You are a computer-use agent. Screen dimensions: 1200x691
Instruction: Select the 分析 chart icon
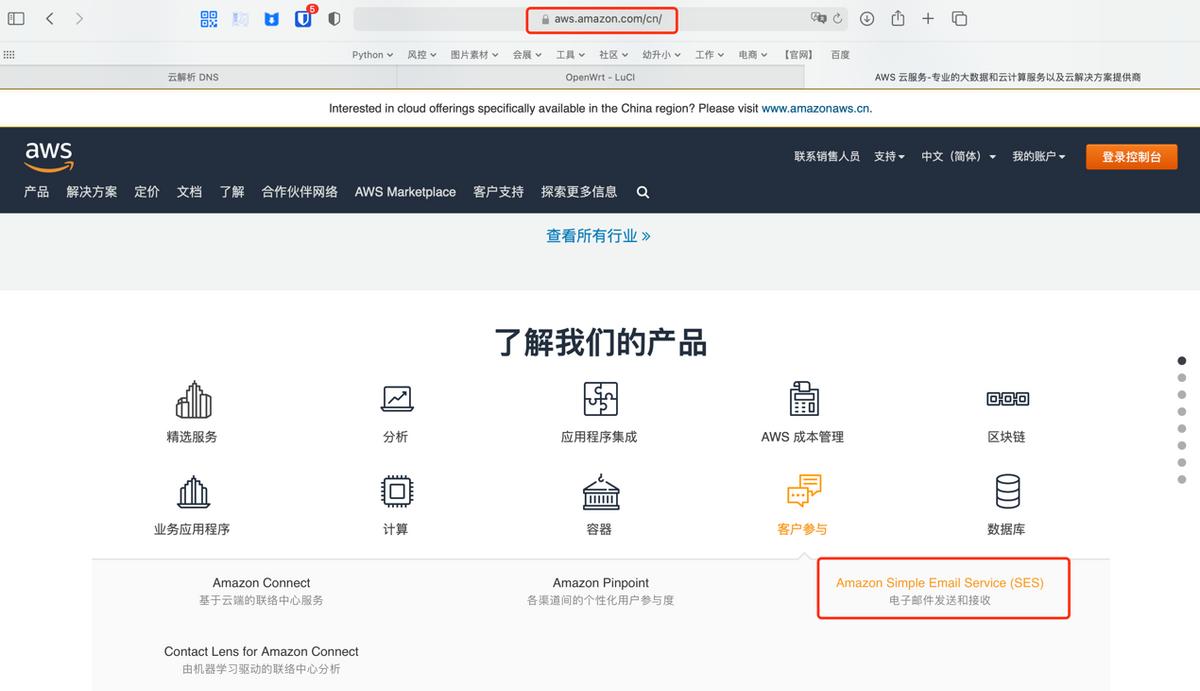tap(397, 399)
